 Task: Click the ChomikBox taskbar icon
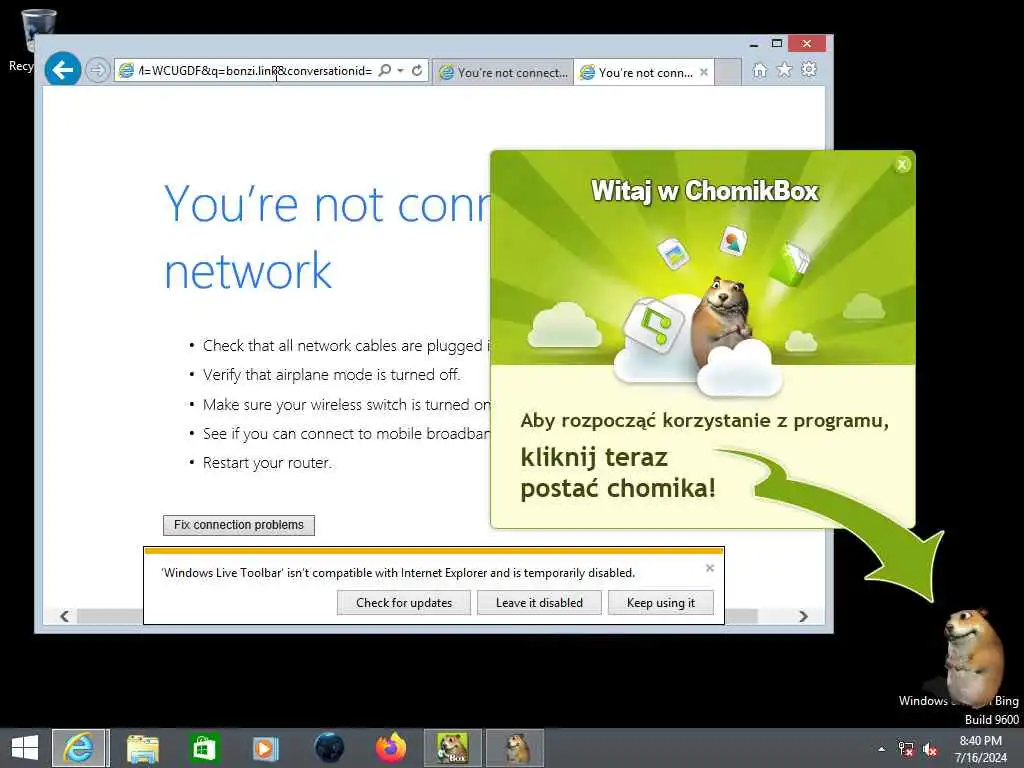point(453,748)
